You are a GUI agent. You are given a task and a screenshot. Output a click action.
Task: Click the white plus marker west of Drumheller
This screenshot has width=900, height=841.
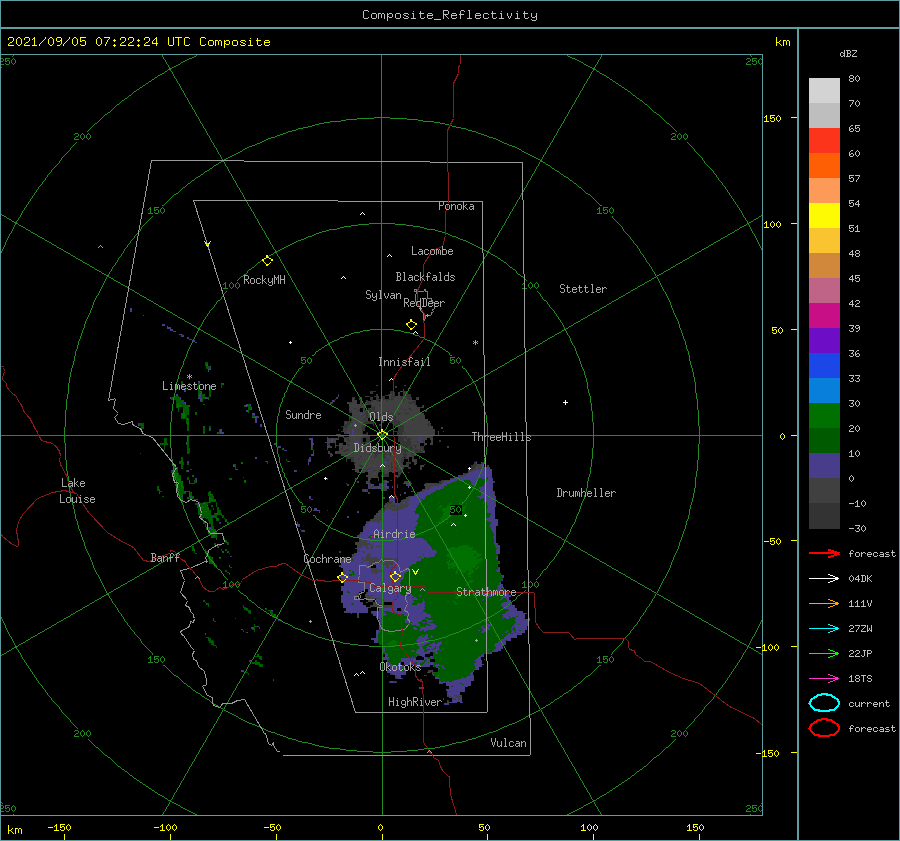pos(565,402)
